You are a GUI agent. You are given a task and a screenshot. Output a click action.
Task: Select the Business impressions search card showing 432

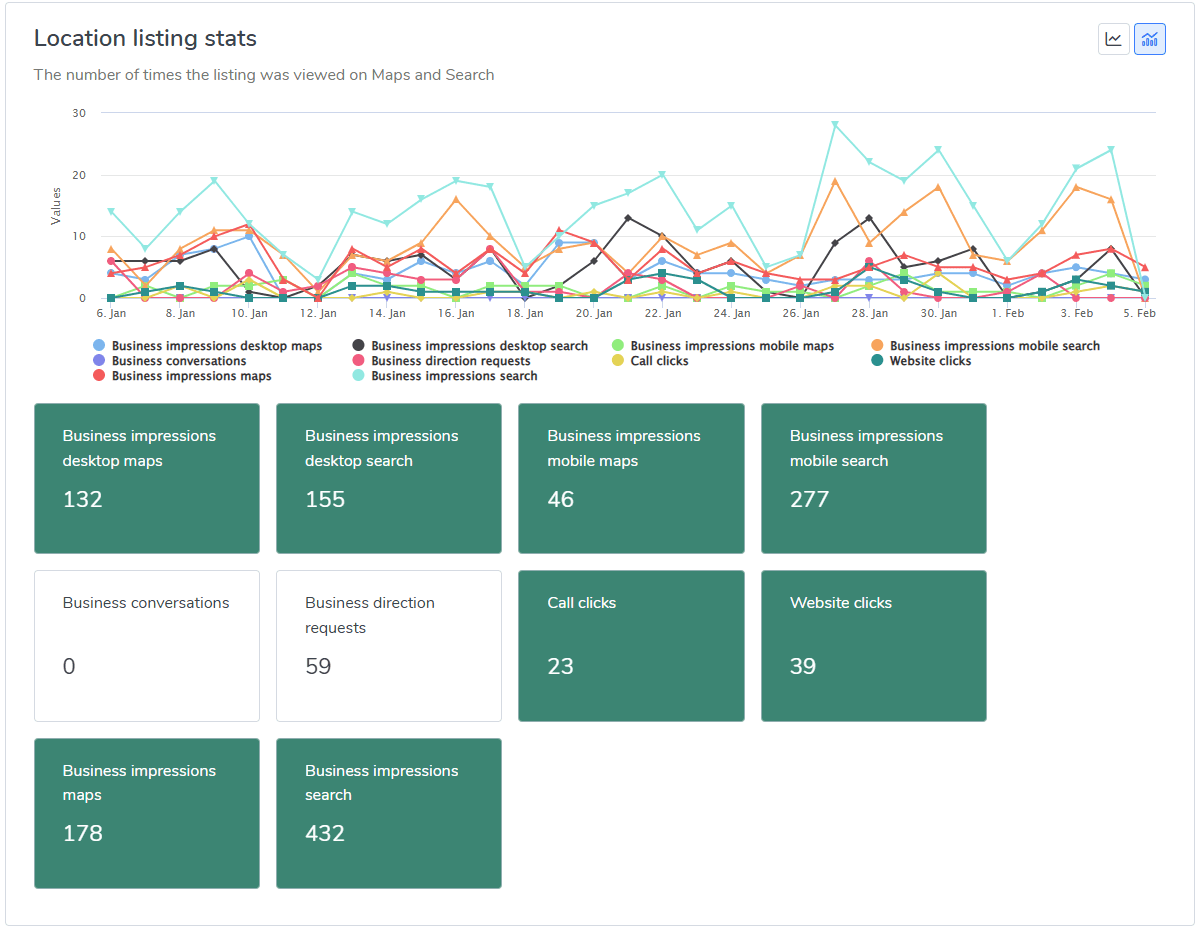click(388, 814)
